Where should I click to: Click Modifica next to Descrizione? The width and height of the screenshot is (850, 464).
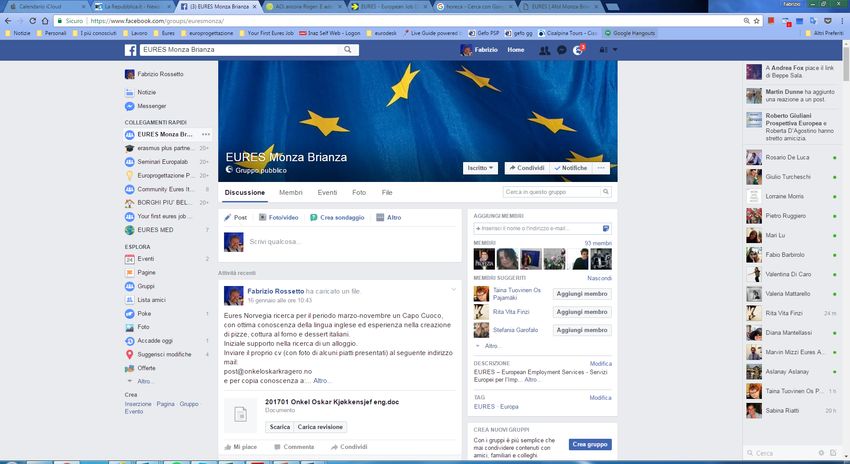[601, 364]
